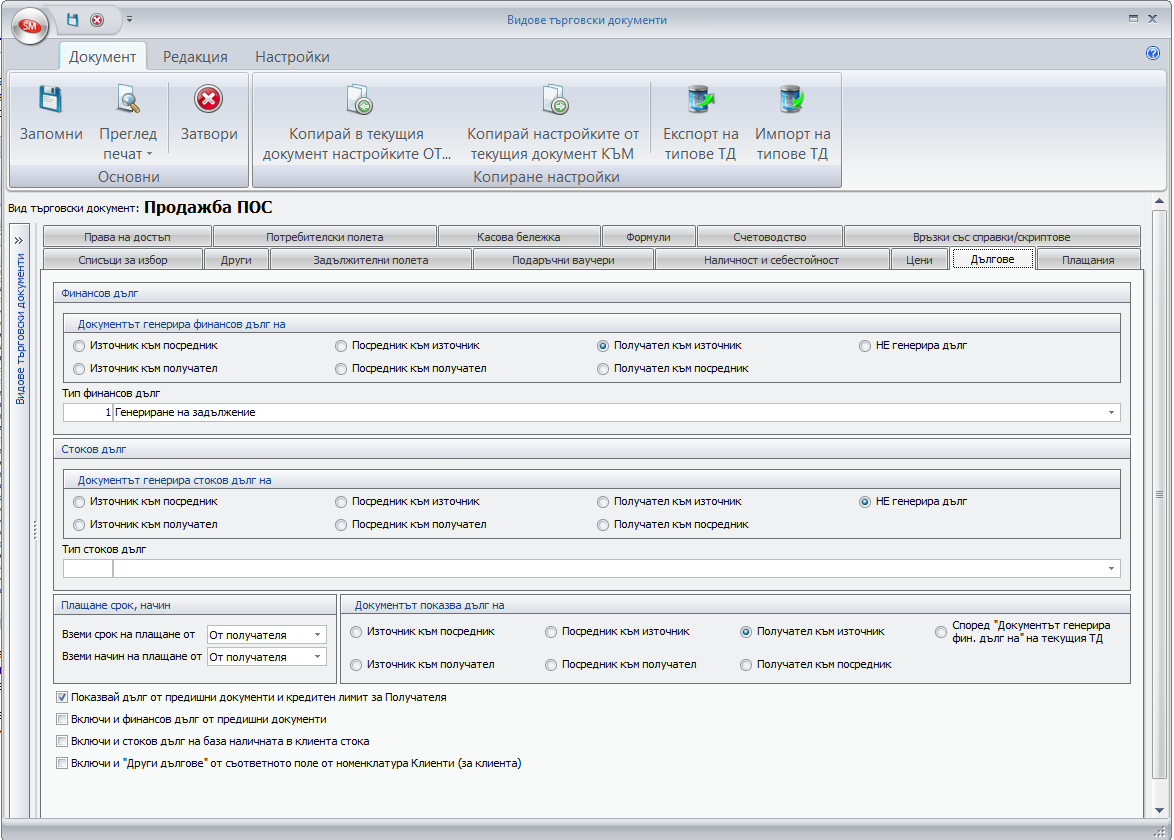Select stock debt НЕ генерира дълг radio
Viewport: 1174px width, 840px height.
(x=866, y=502)
